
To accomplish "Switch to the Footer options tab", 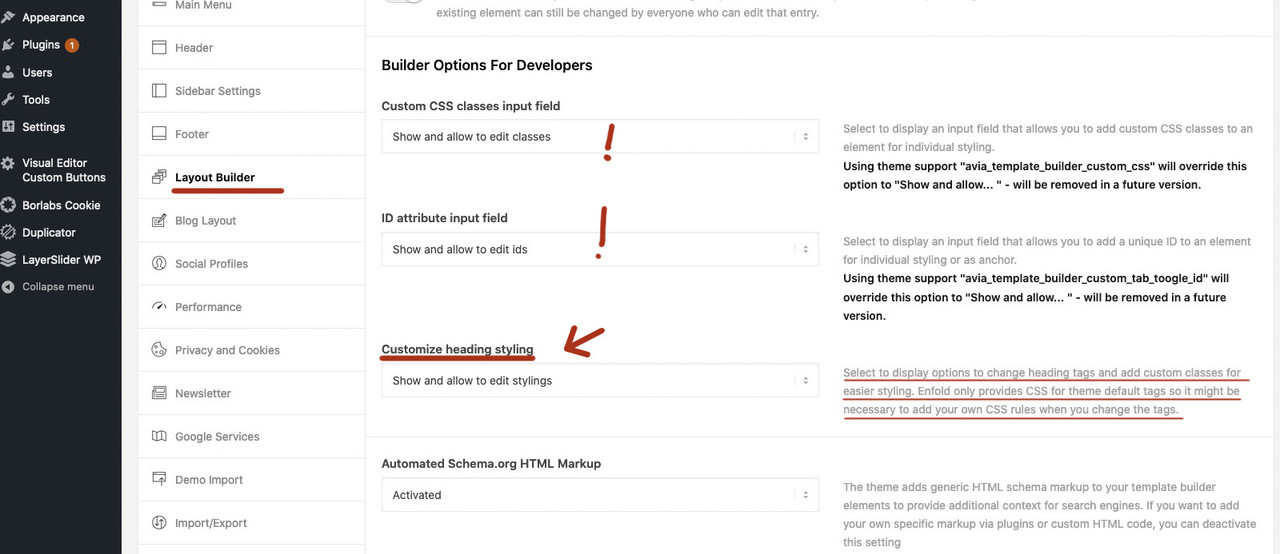I will [x=251, y=133].
